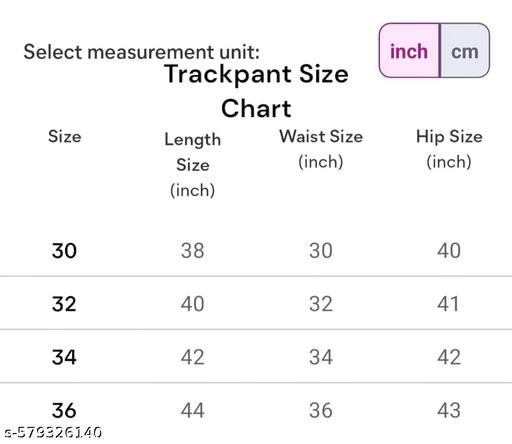Viewport: 512px width, 444px height.
Task: Click hip value 41 for size 32
Action: tap(448, 304)
